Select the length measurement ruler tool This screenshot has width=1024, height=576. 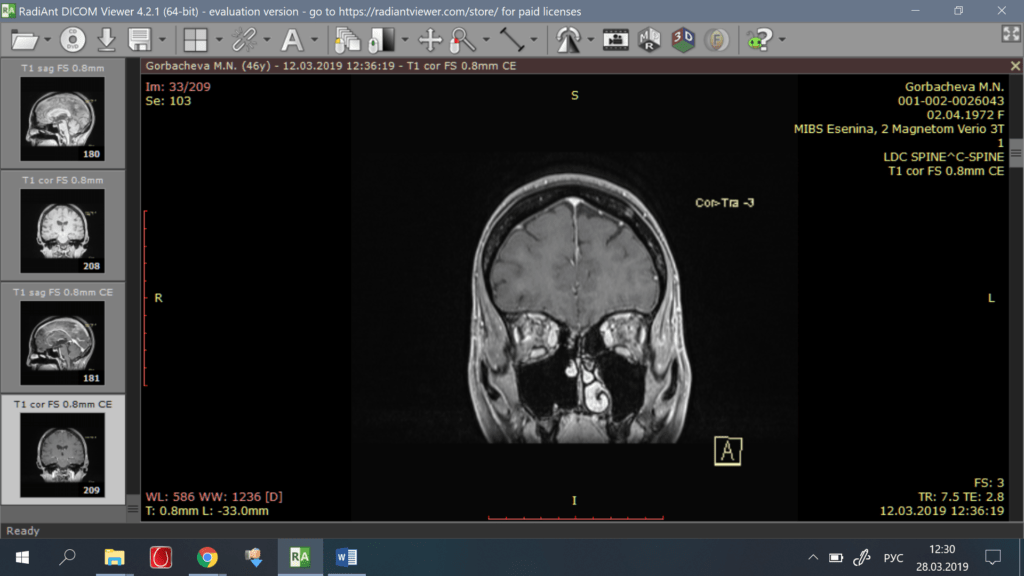[512, 40]
